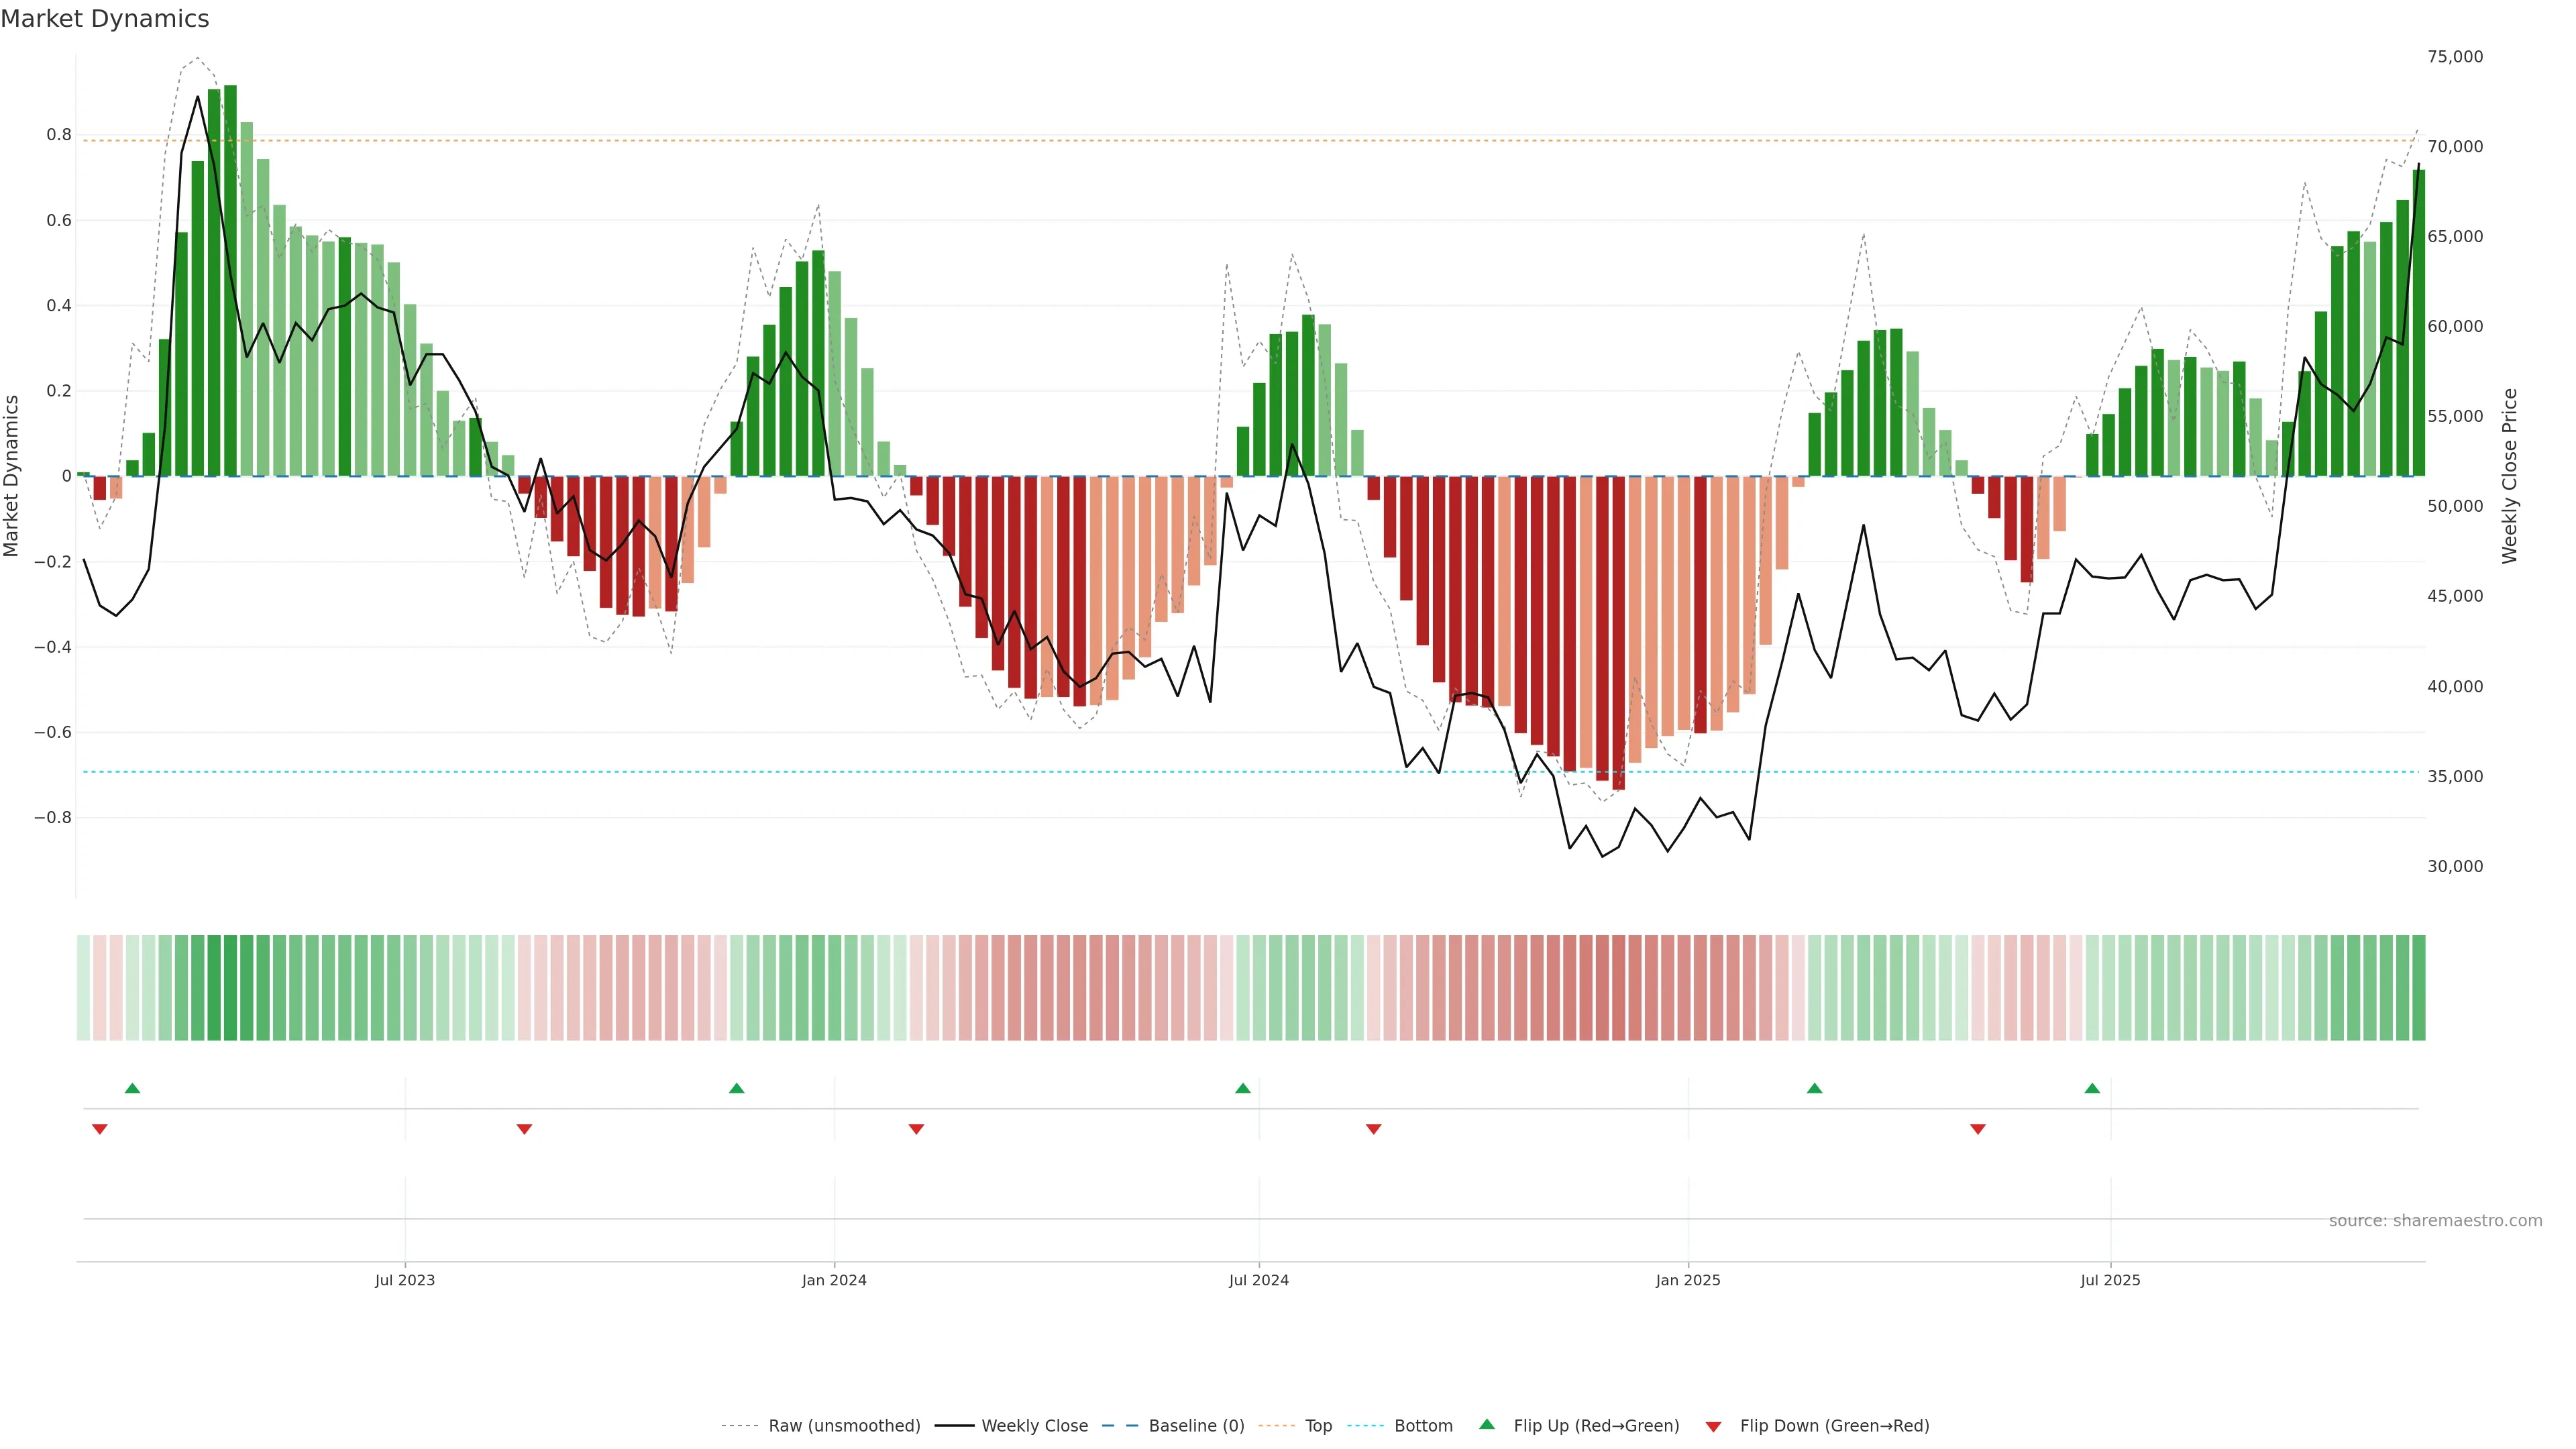Click the leftmost red Flip Down triangle marker

point(99,1129)
